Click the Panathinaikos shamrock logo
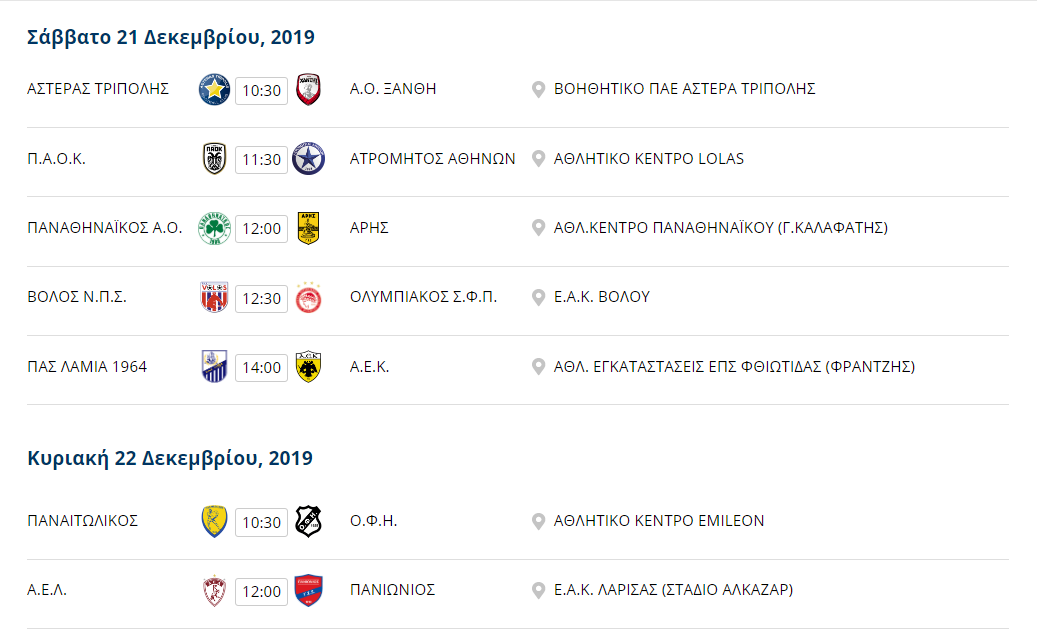This screenshot has width=1037, height=629. (x=214, y=228)
